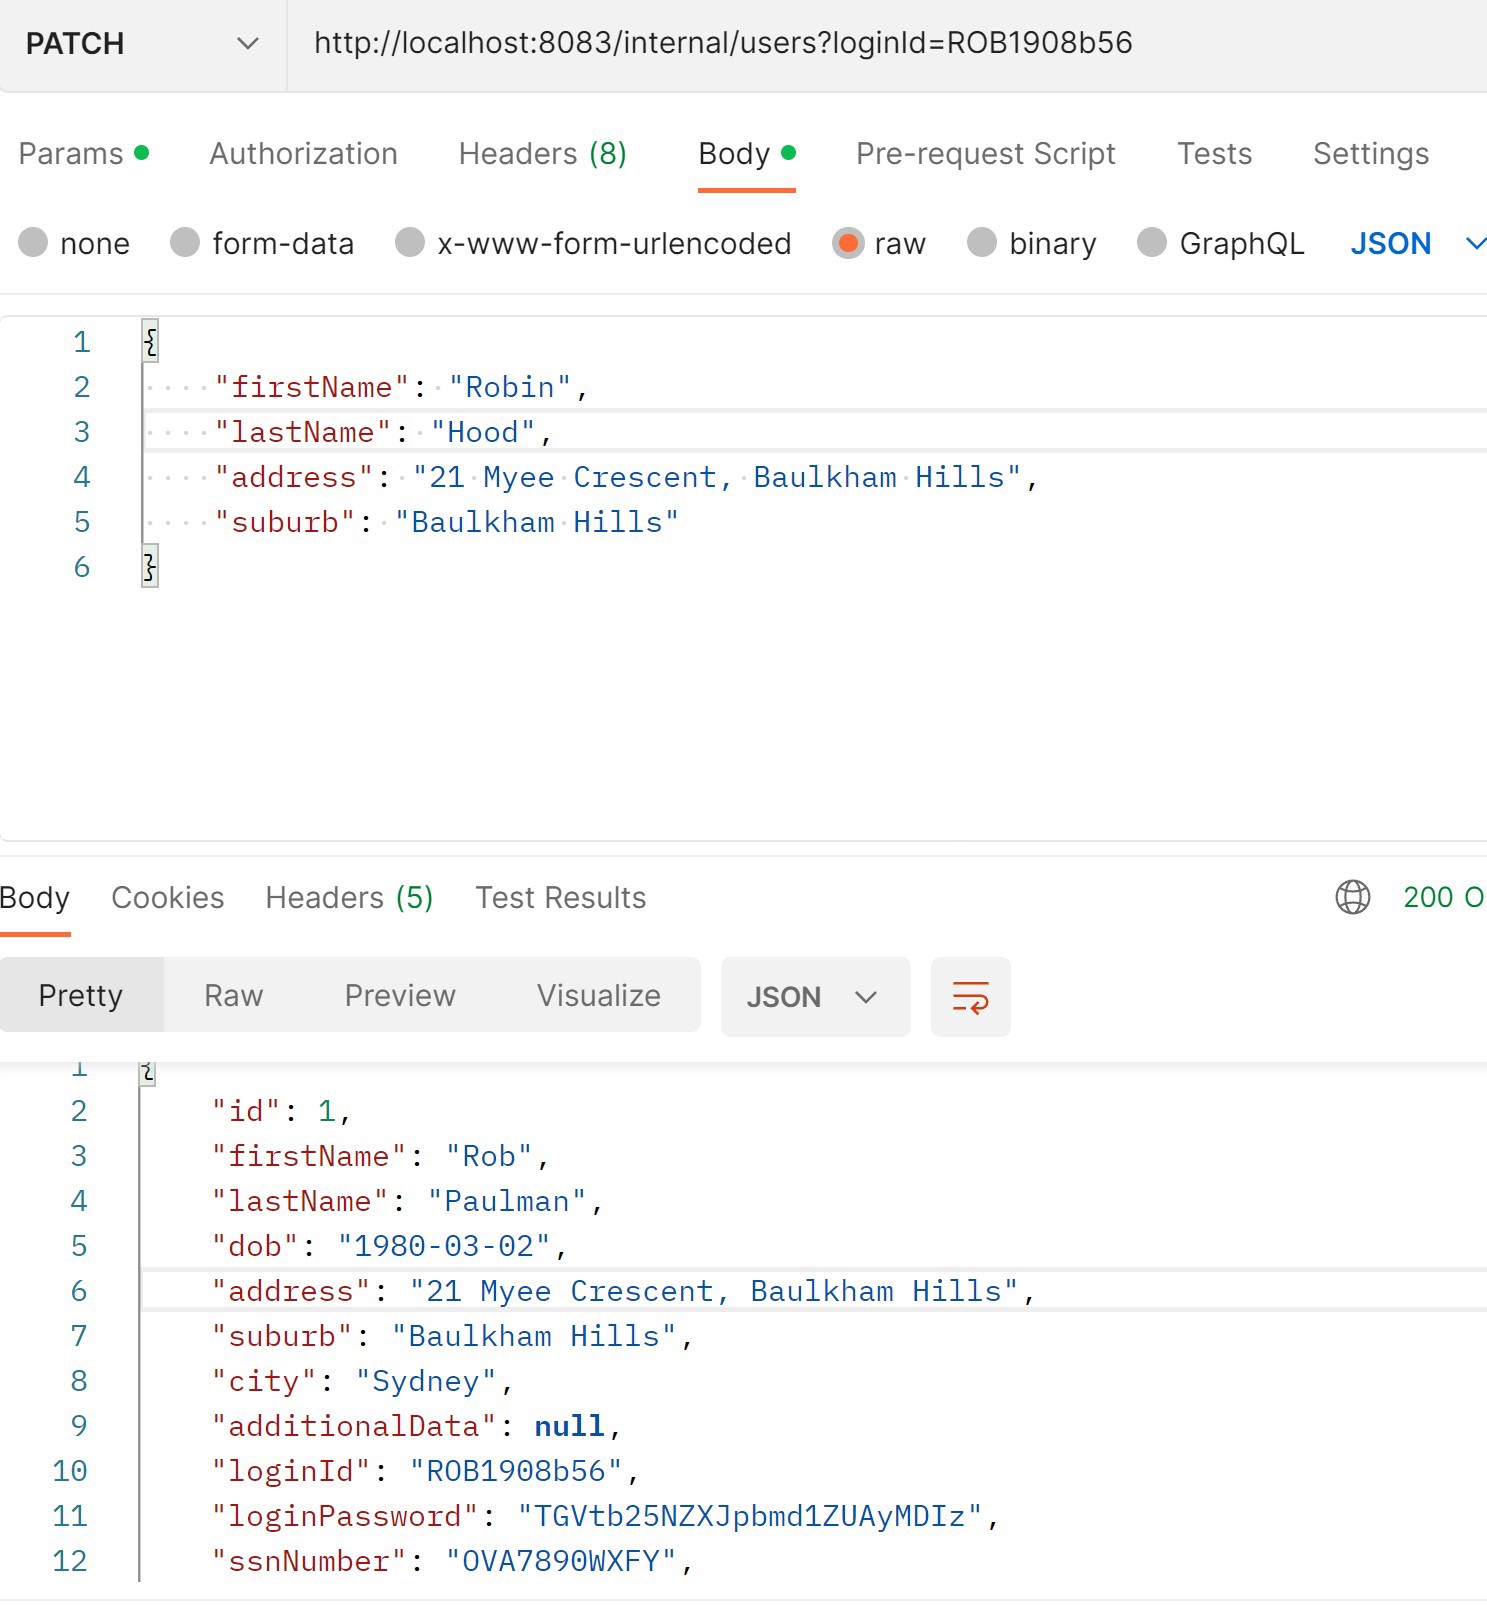Open the Test Results tab
The image size is (1487, 1605).
[x=561, y=898]
